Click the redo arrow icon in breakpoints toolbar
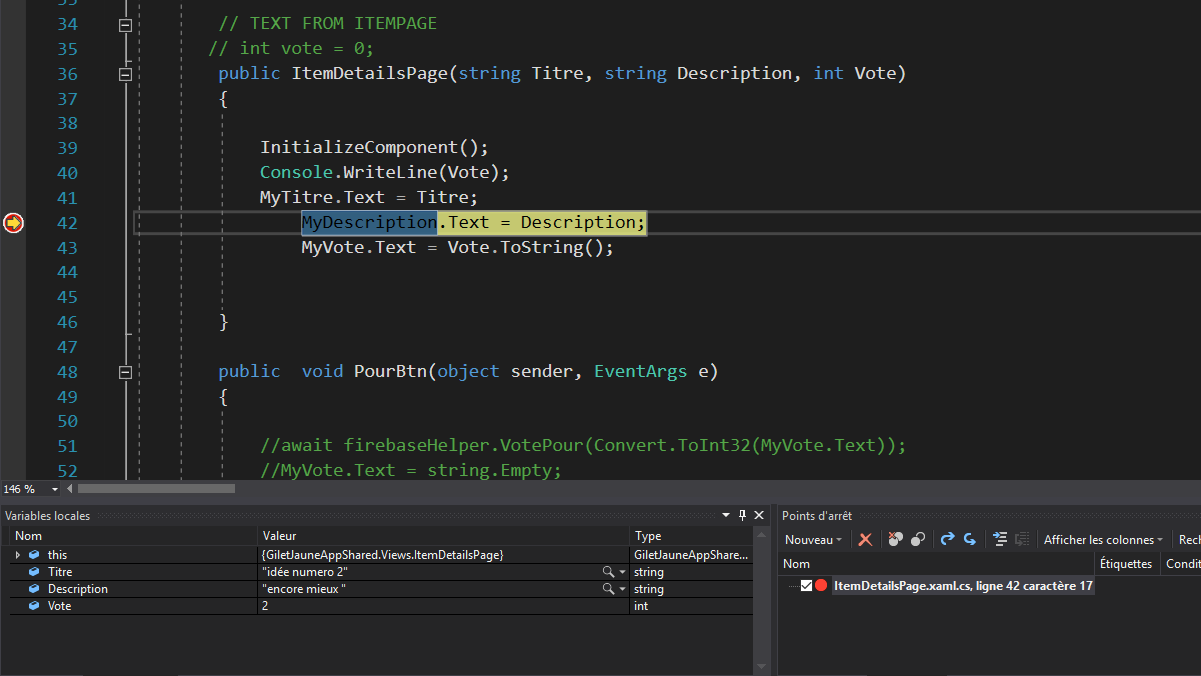The height and width of the screenshot is (676, 1201). pos(969,539)
